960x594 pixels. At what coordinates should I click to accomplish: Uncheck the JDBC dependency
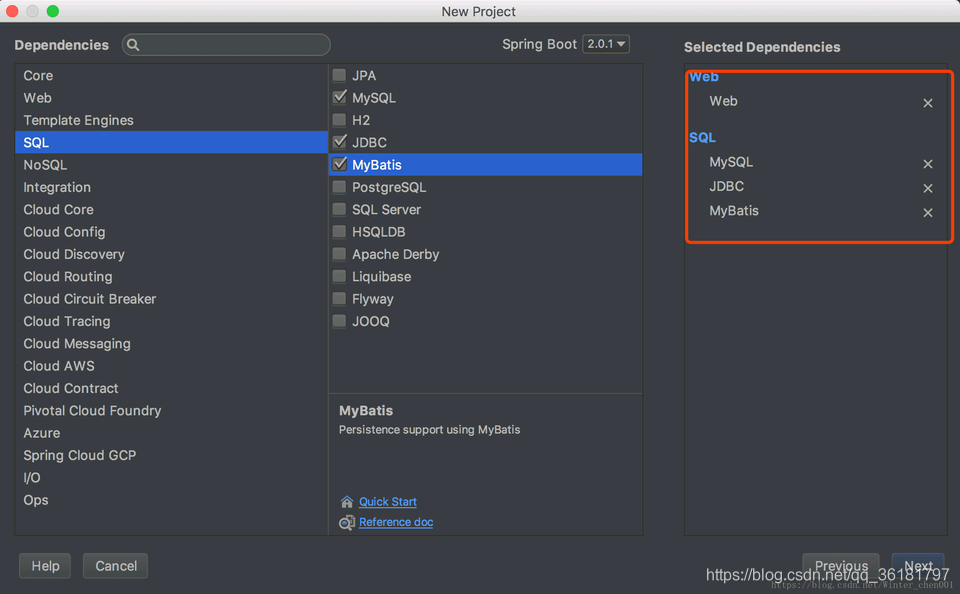tap(339, 142)
